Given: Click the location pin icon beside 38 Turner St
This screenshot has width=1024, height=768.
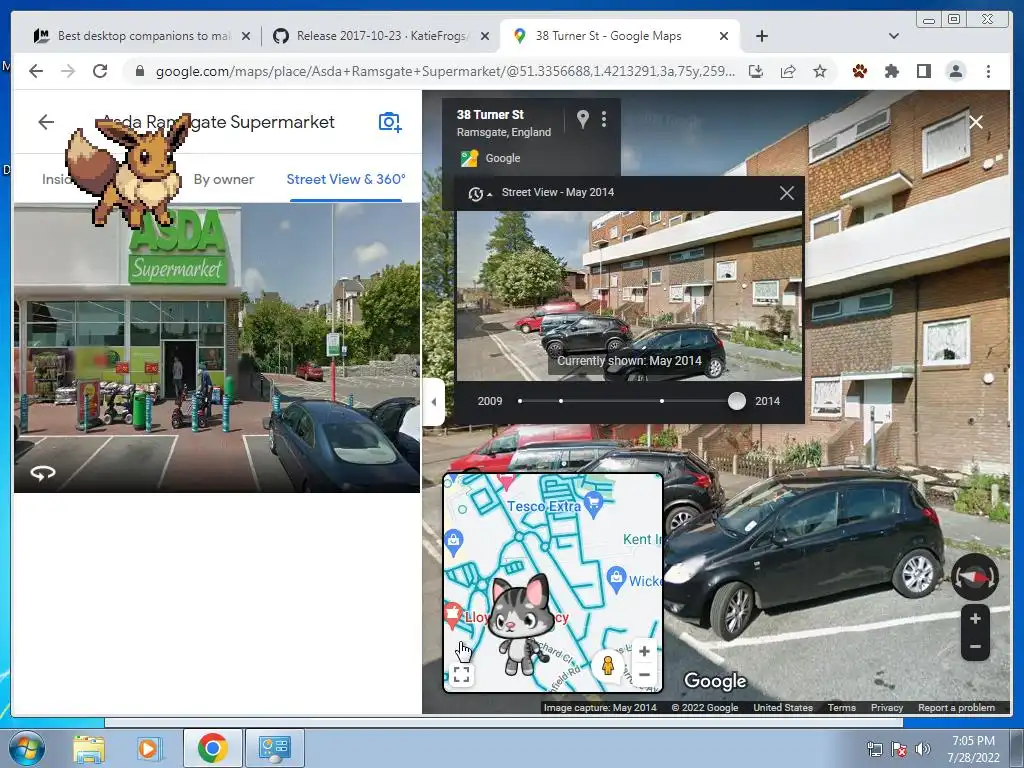Looking at the screenshot, I should [583, 118].
